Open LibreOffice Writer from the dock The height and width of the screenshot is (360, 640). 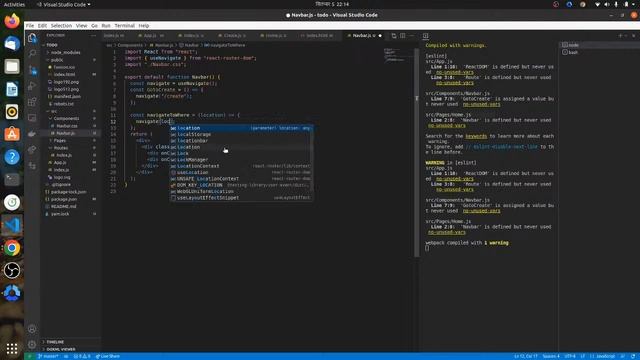(12, 89)
